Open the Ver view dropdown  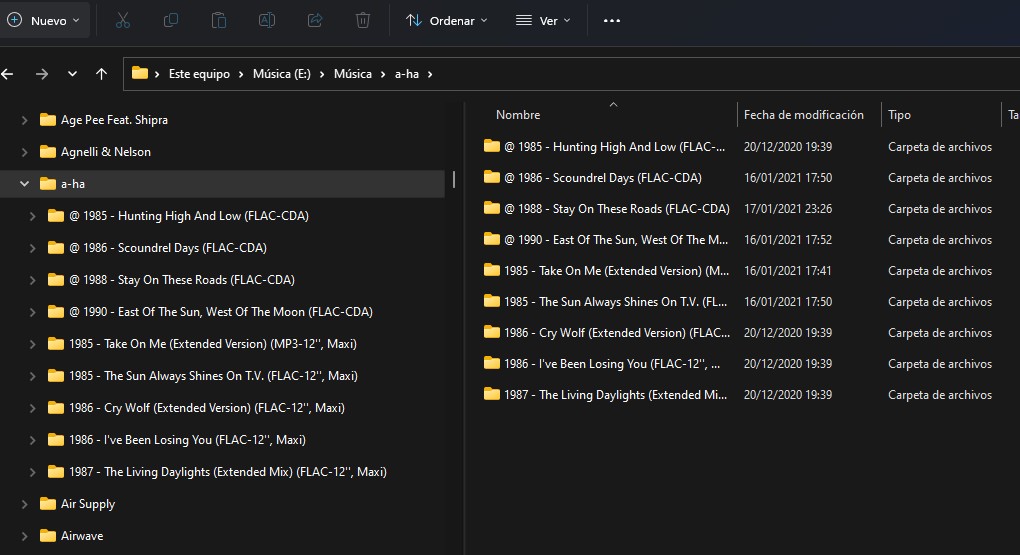coord(543,20)
